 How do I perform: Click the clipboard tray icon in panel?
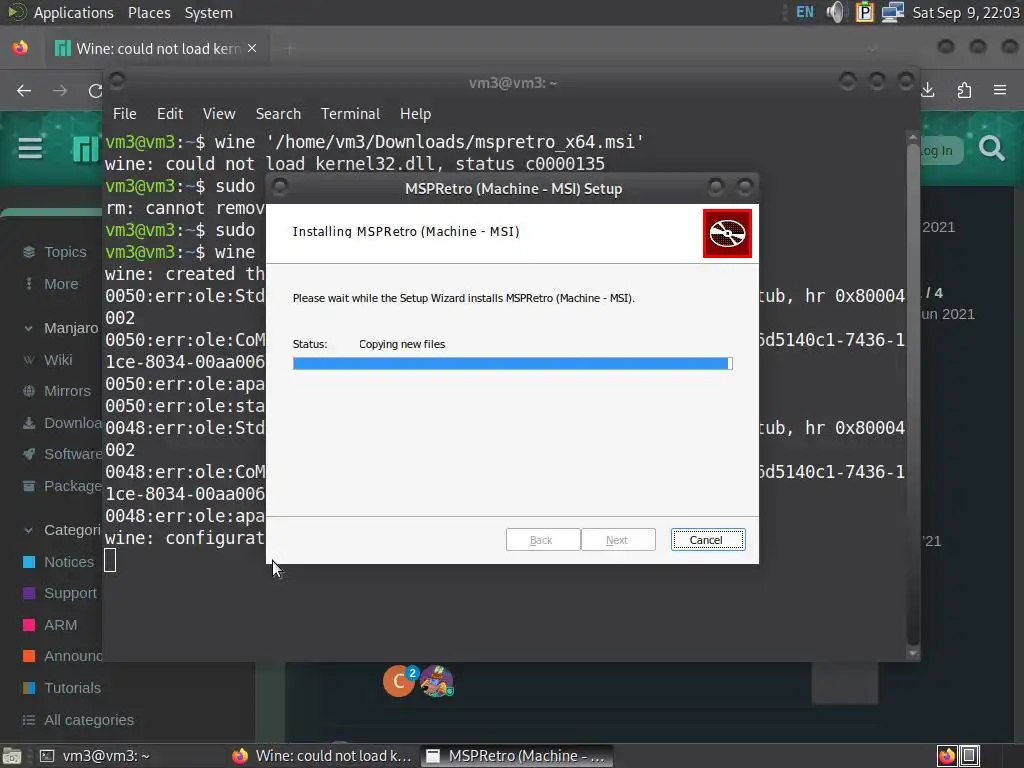(x=865, y=12)
